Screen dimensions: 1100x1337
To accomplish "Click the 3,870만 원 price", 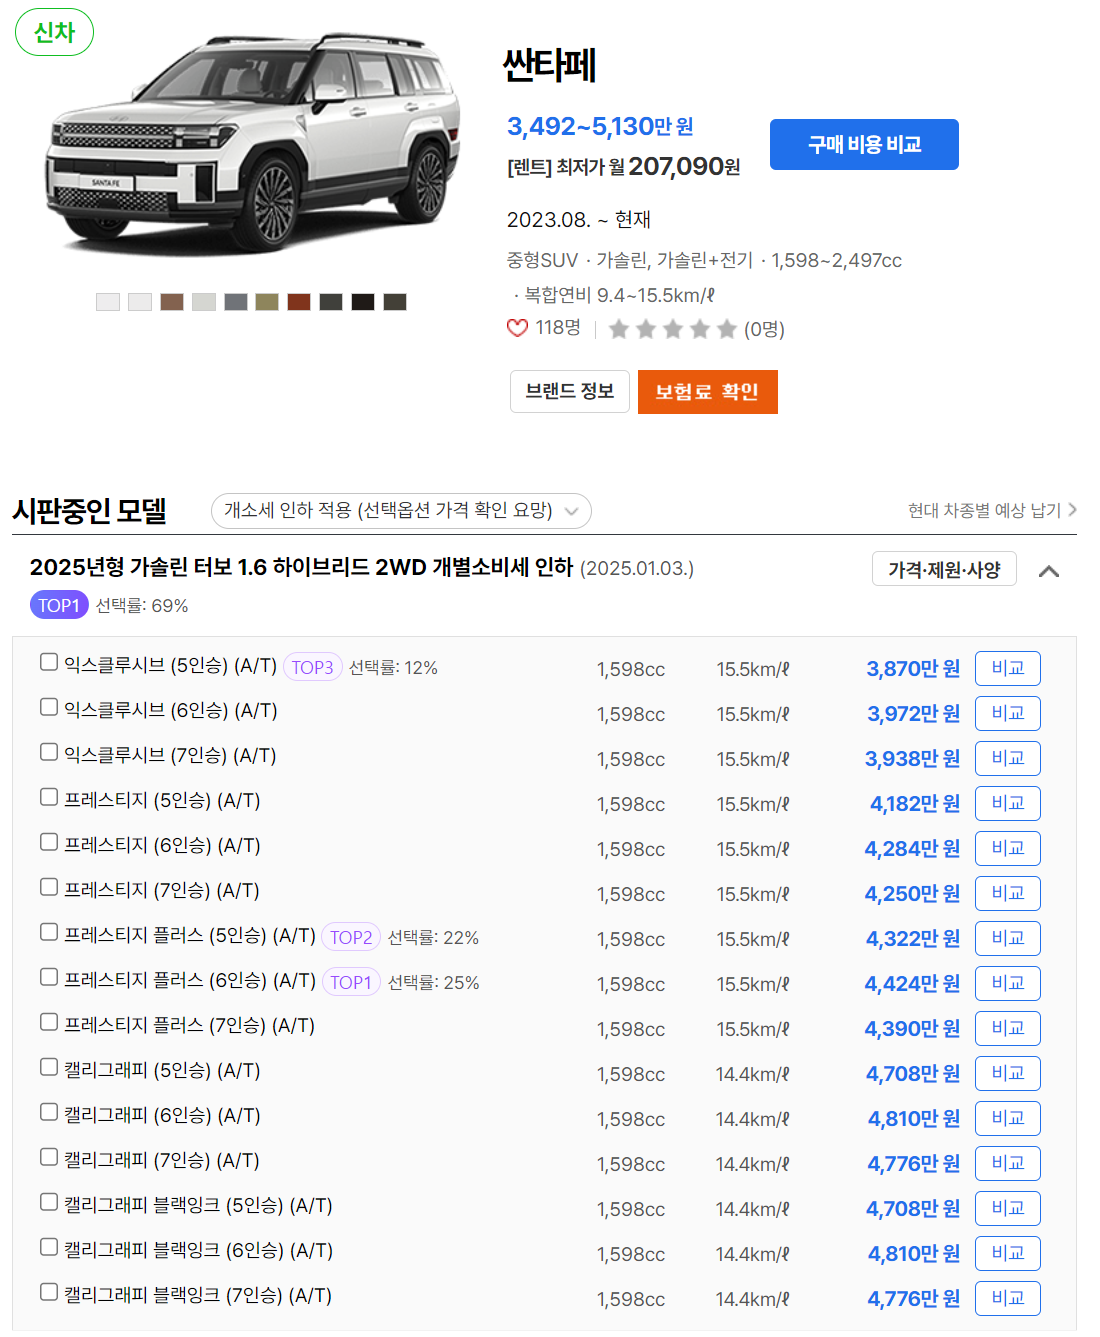I will point(913,668).
